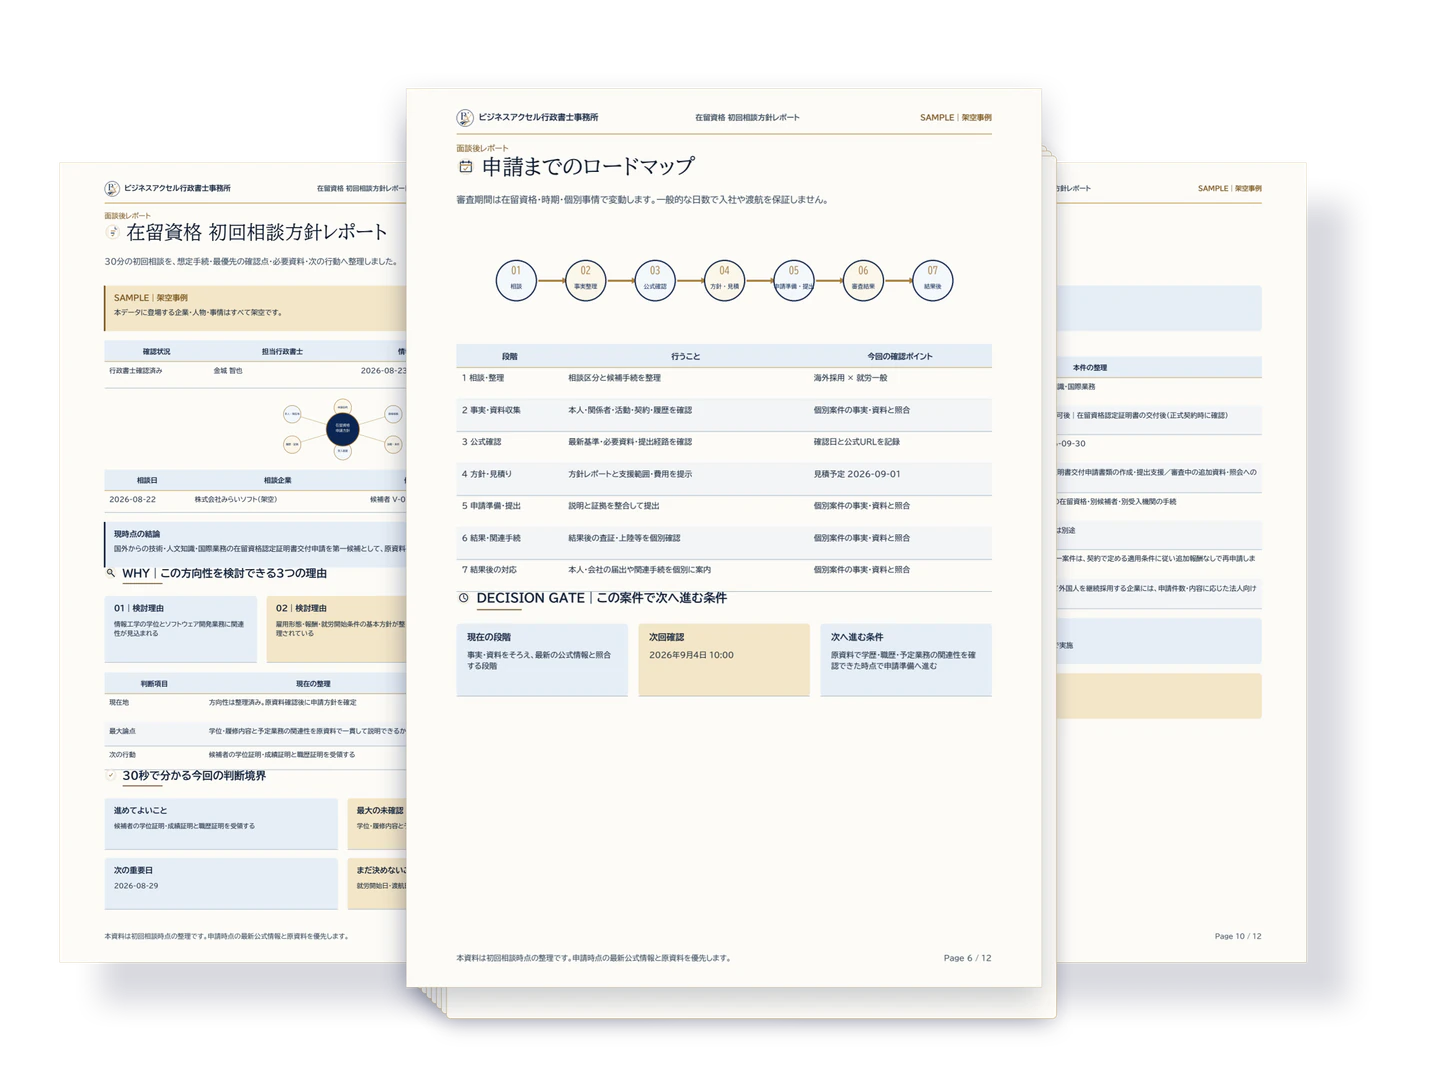1448x1086 pixels.
Task: Click the row label 3 公式確認
Action: point(481,442)
